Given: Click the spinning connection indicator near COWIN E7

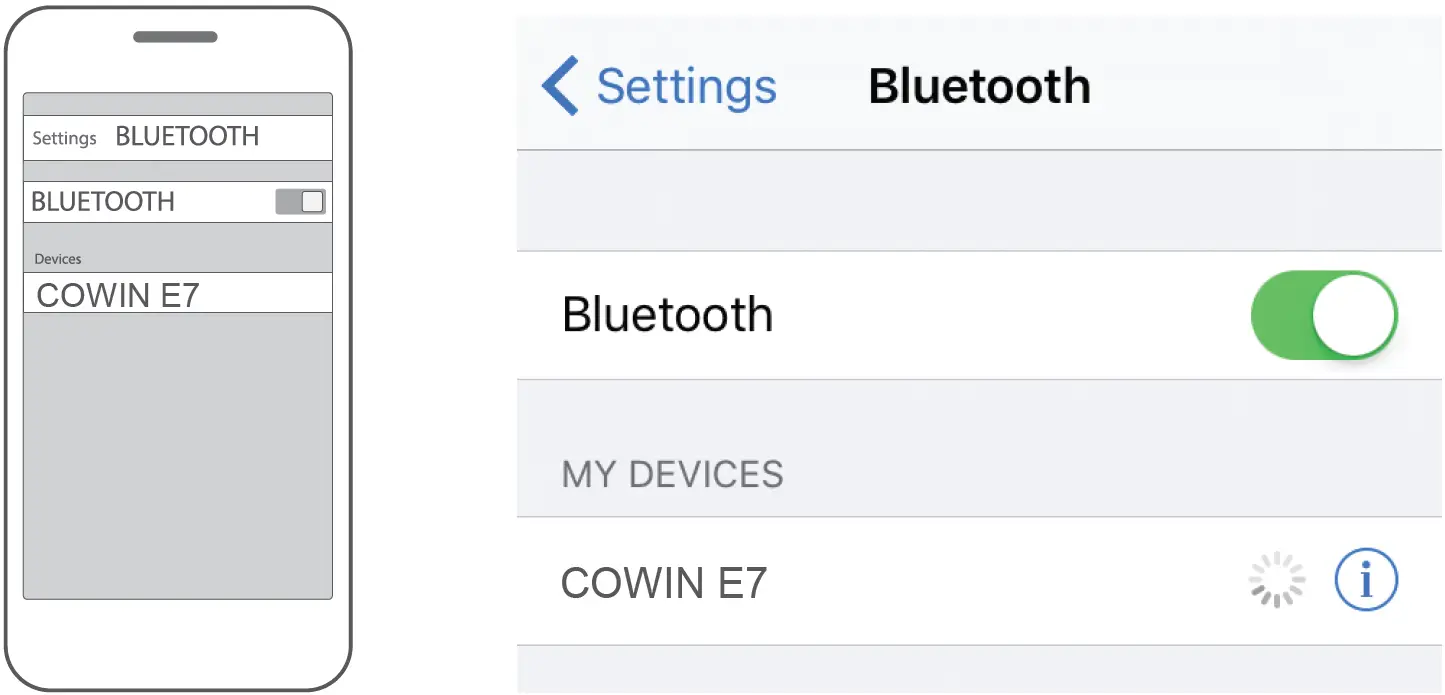Looking at the screenshot, I should point(1276,579).
